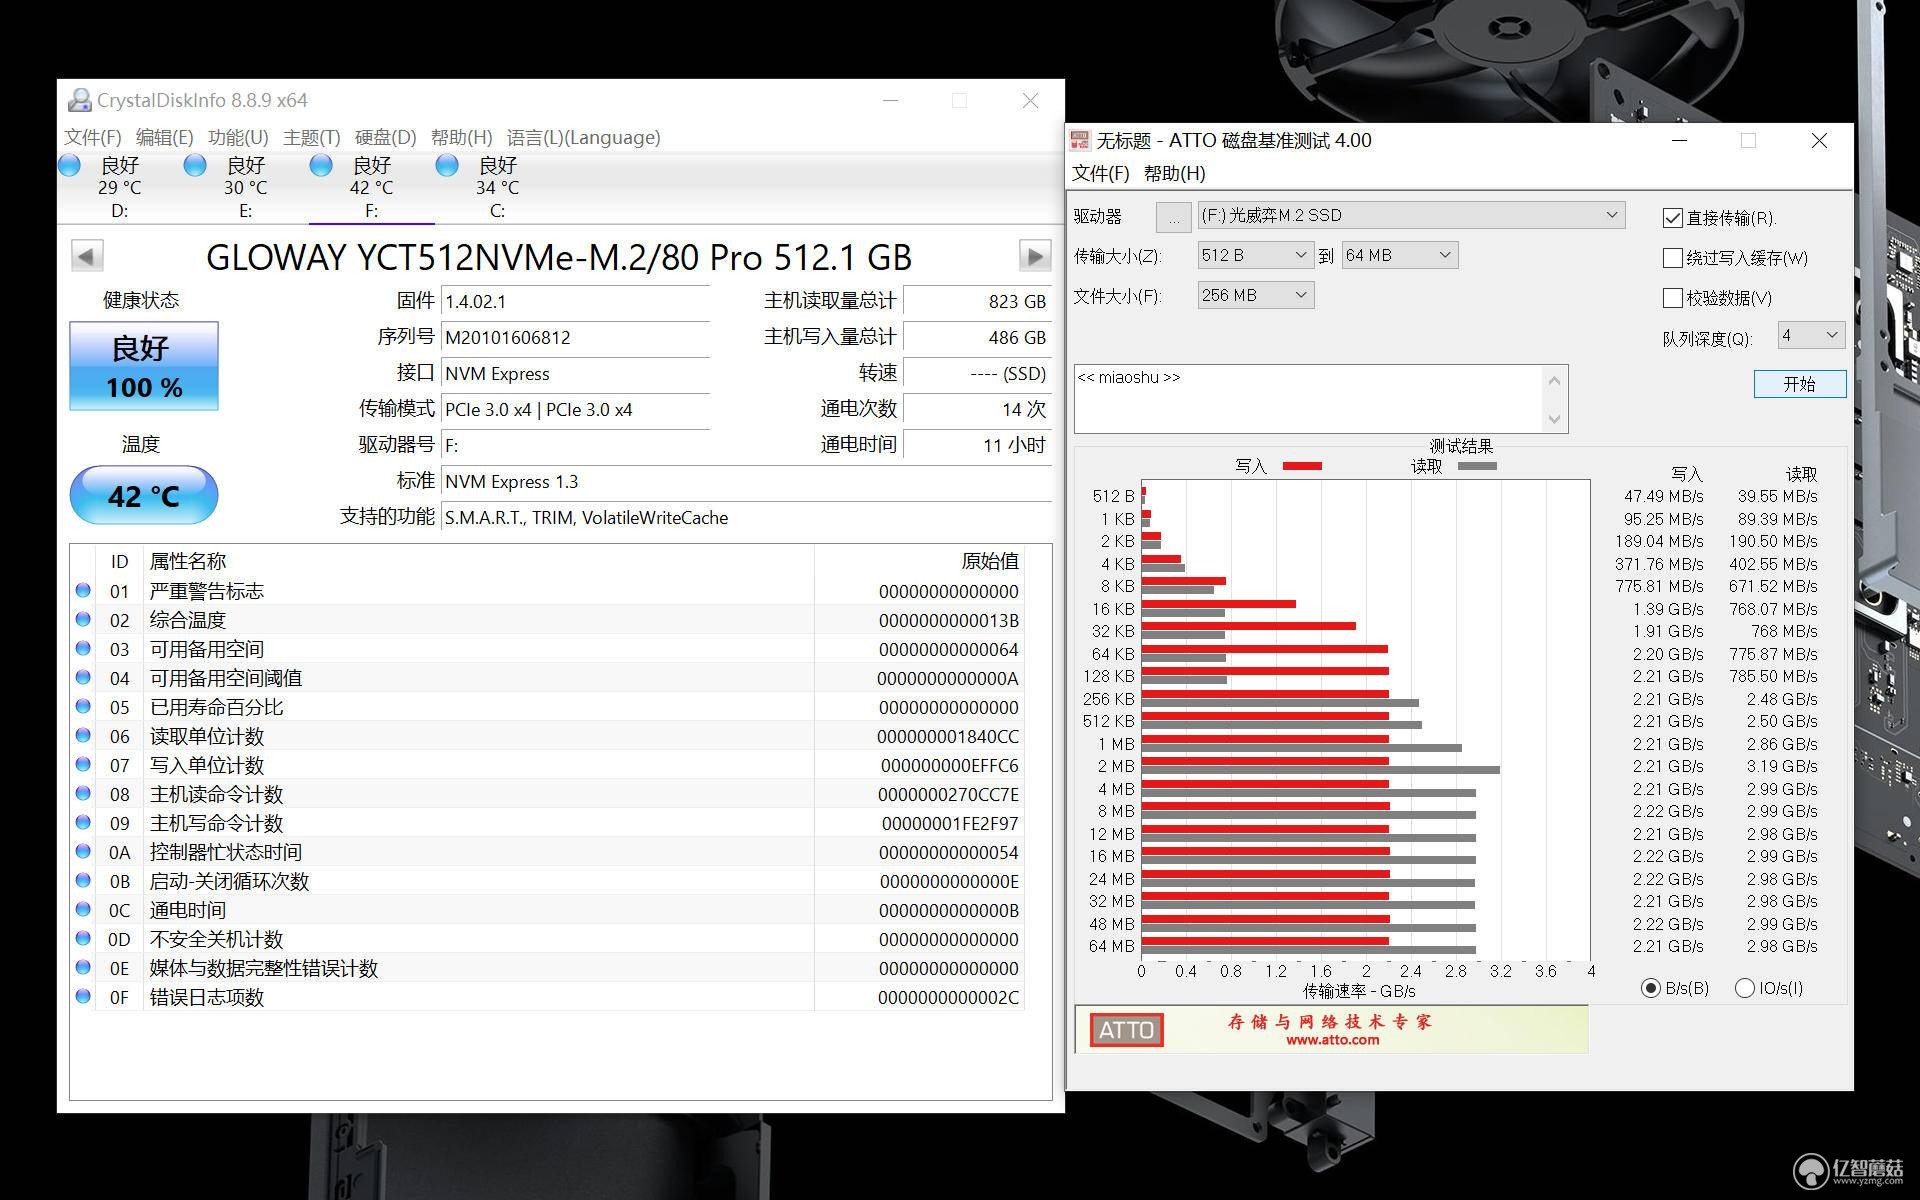Image resolution: width=1920 pixels, height=1200 pixels.
Task: Open 文件(F) menu in CrystalDiskInfo
Action: coord(93,138)
